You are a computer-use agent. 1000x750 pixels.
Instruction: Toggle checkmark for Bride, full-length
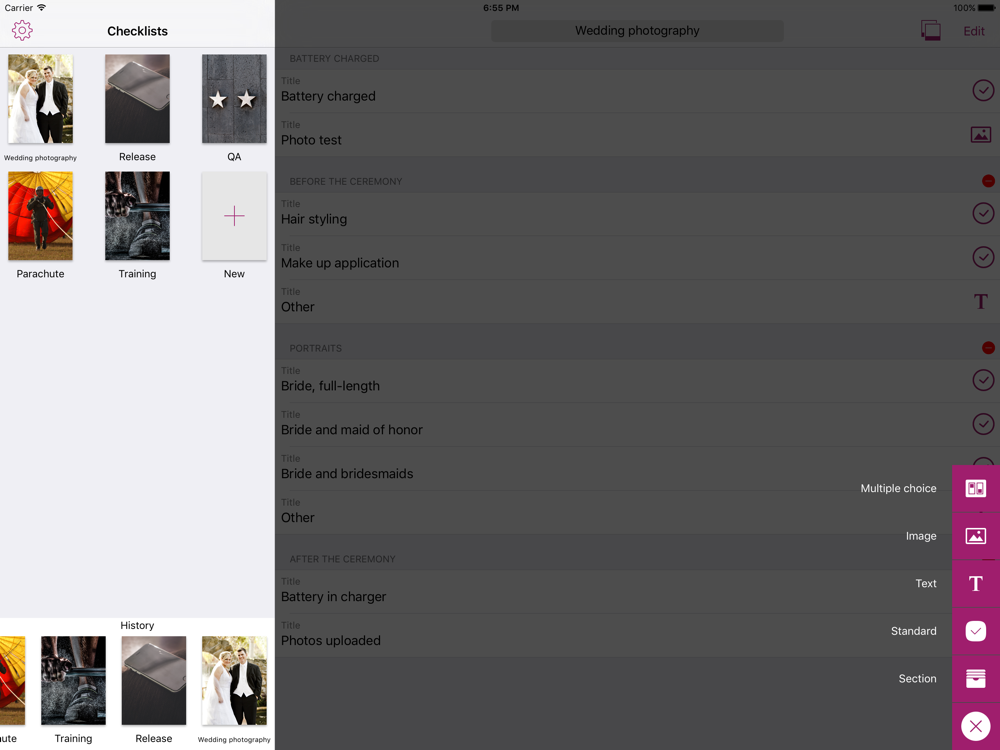983,380
